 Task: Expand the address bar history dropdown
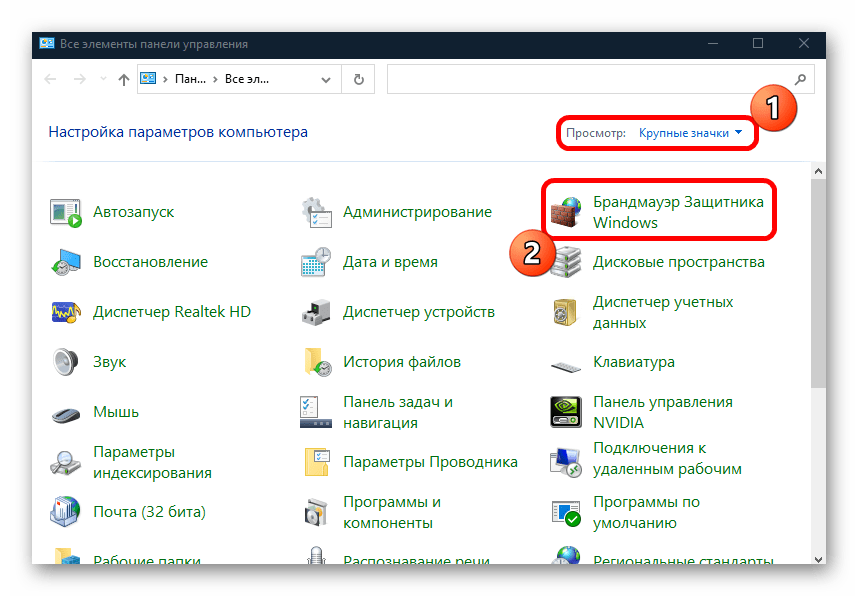click(326, 80)
